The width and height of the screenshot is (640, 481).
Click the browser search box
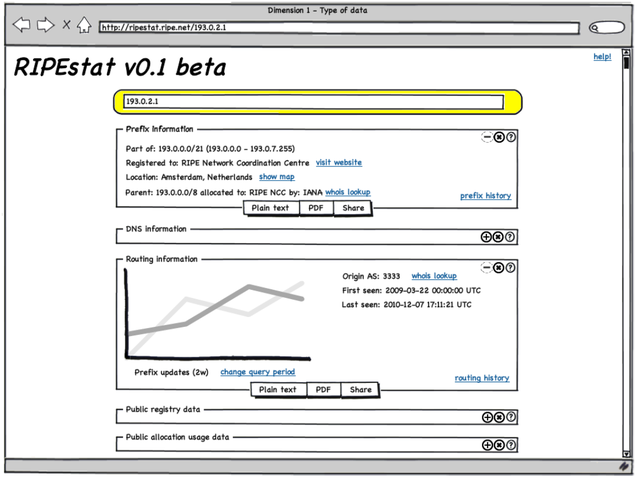point(607,27)
